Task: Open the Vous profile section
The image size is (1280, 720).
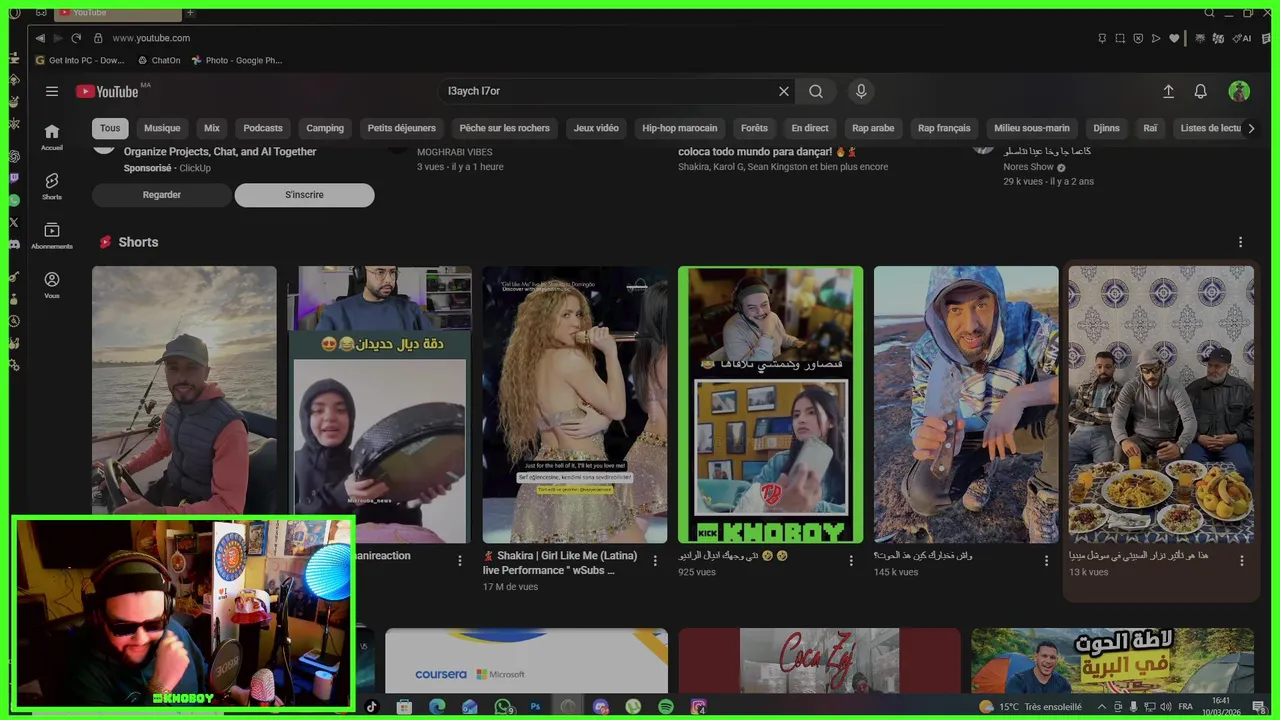Action: click(x=52, y=285)
